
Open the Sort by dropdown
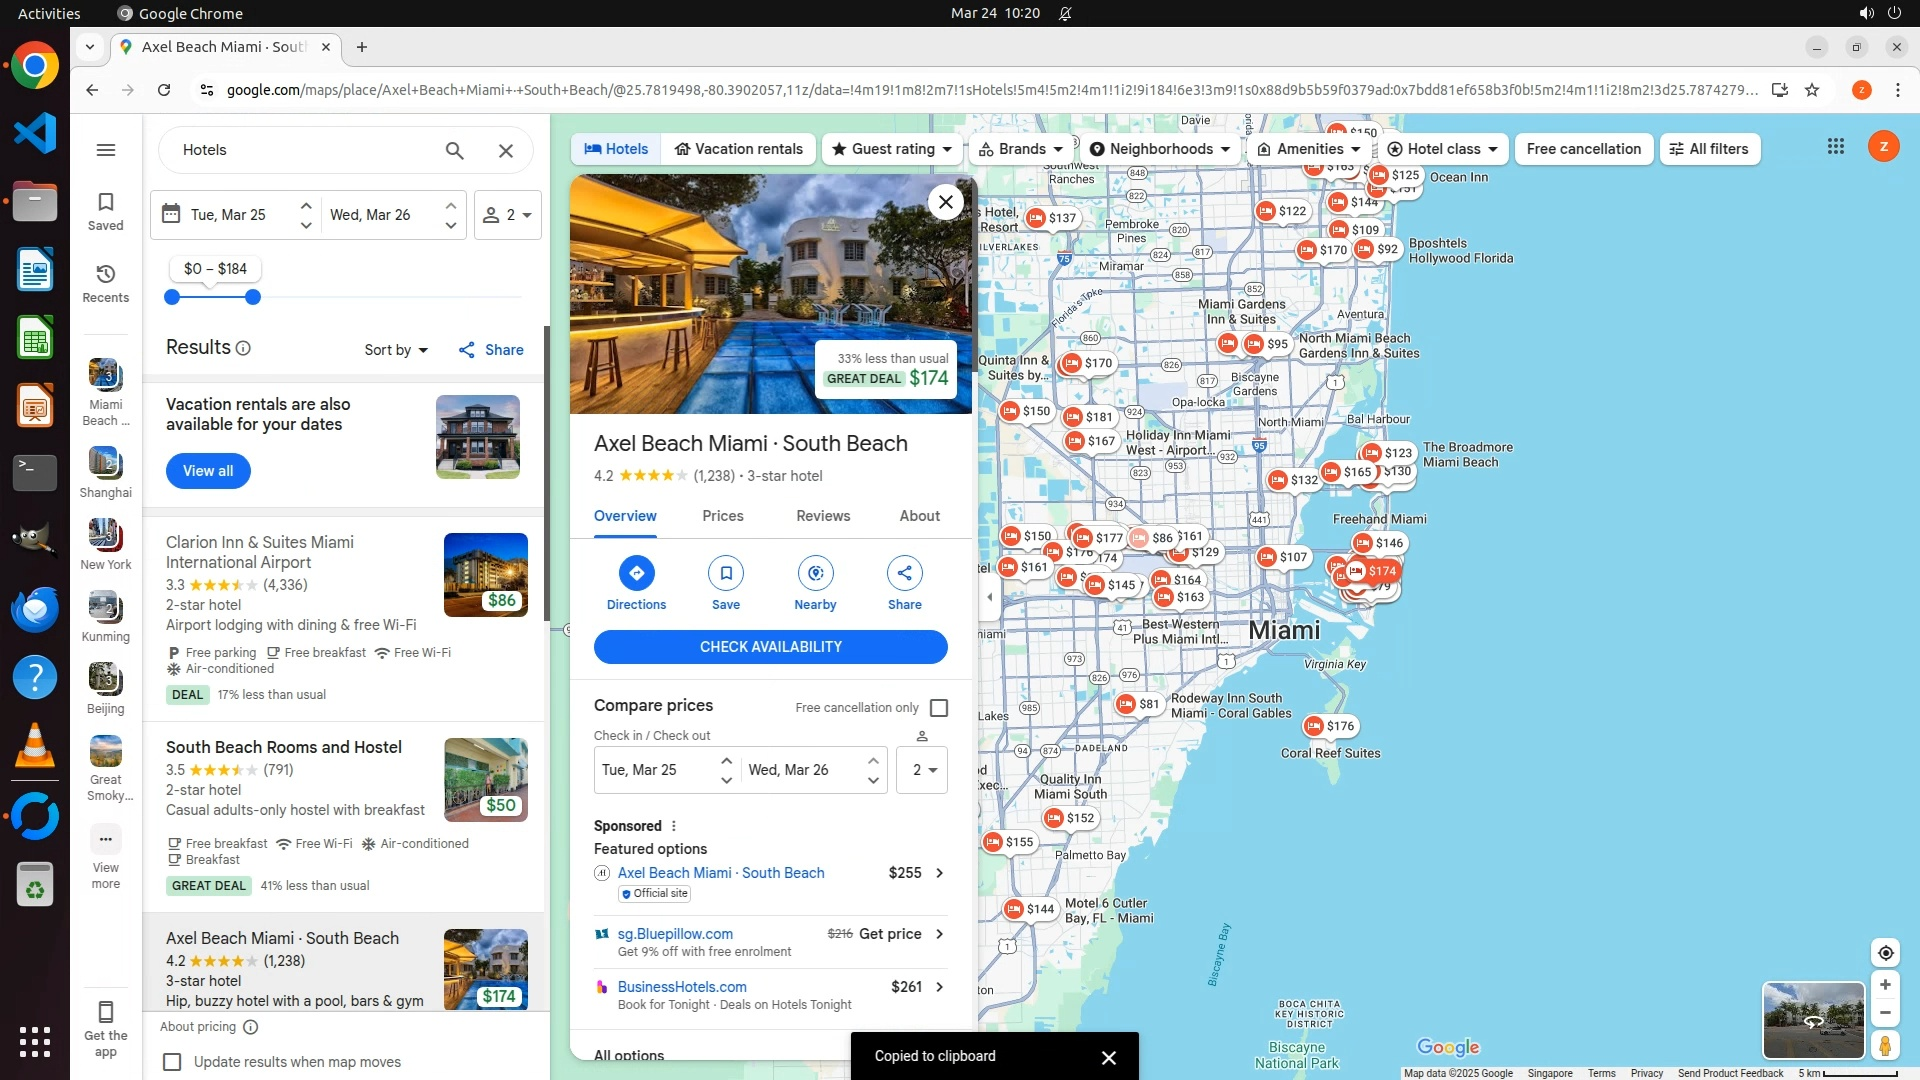pos(396,350)
